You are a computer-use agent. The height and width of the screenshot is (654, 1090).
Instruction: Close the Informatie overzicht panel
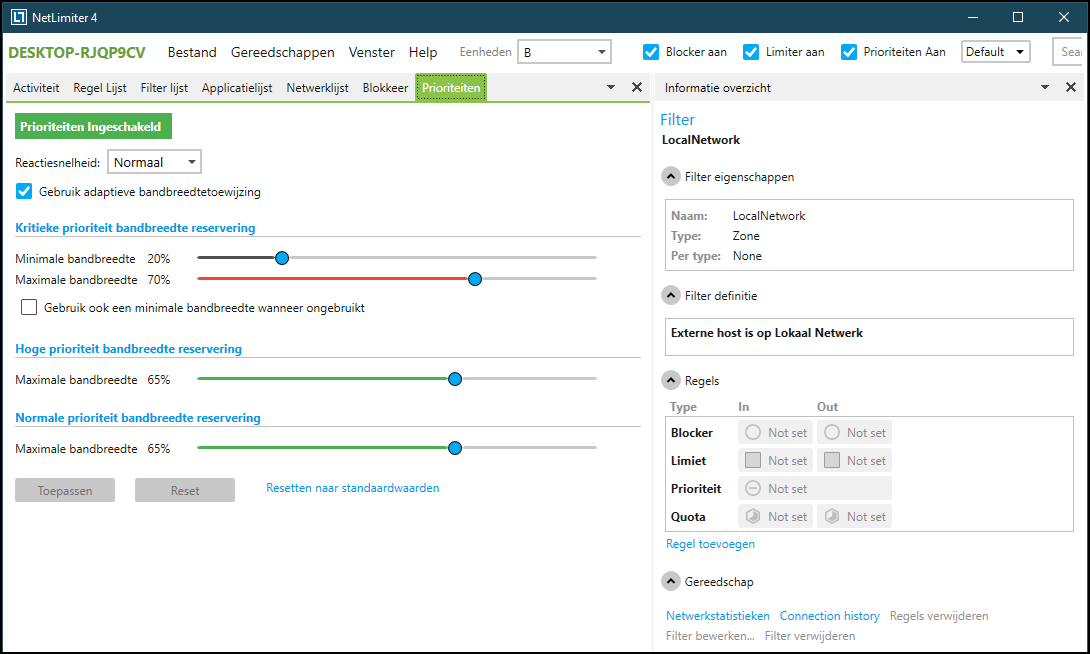(x=1071, y=88)
